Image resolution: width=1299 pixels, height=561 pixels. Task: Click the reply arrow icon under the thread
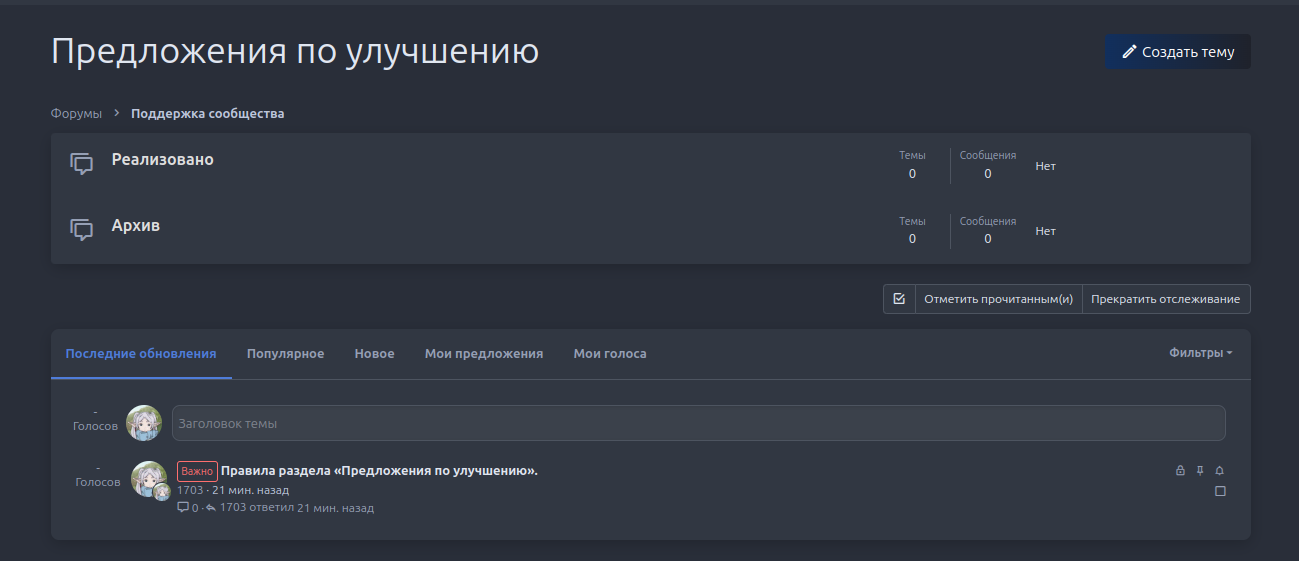211,508
